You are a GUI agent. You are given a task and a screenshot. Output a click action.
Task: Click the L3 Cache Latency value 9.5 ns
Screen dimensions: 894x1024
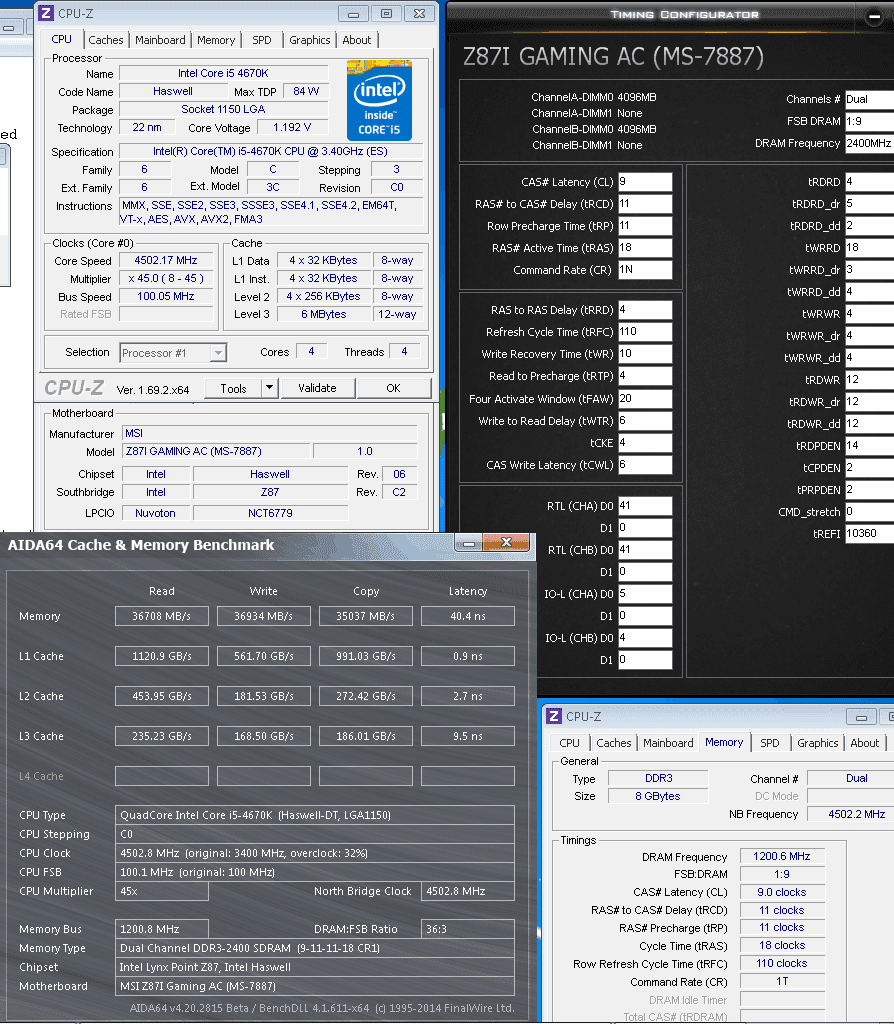coord(468,736)
